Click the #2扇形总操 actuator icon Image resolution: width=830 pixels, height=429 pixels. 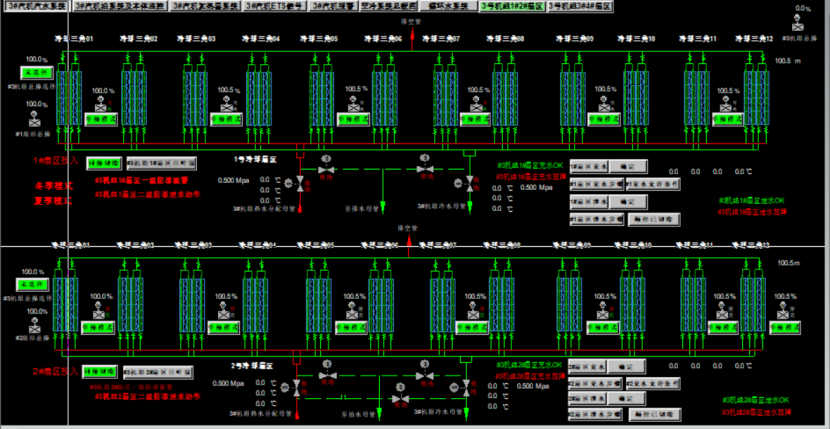[x=35, y=325]
